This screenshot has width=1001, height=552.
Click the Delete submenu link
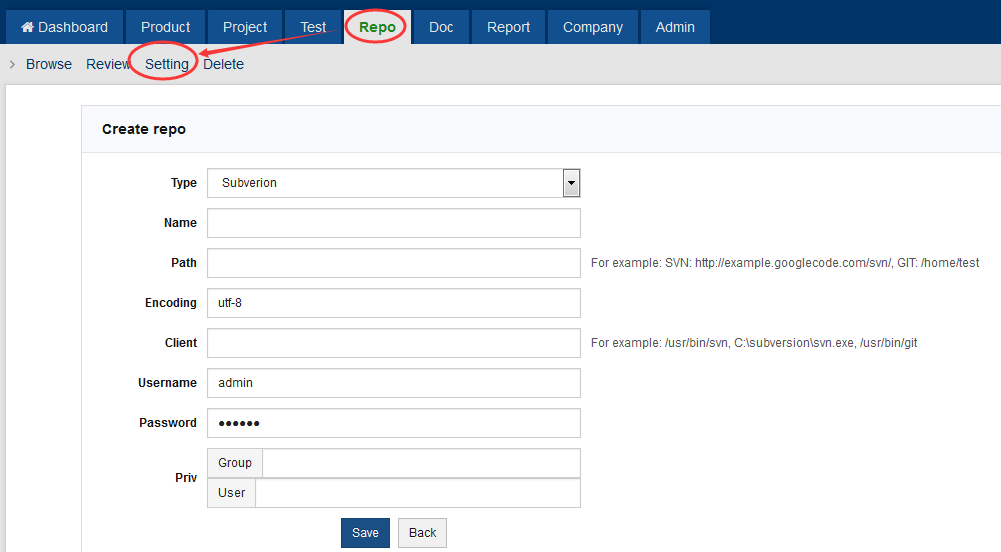(x=223, y=64)
